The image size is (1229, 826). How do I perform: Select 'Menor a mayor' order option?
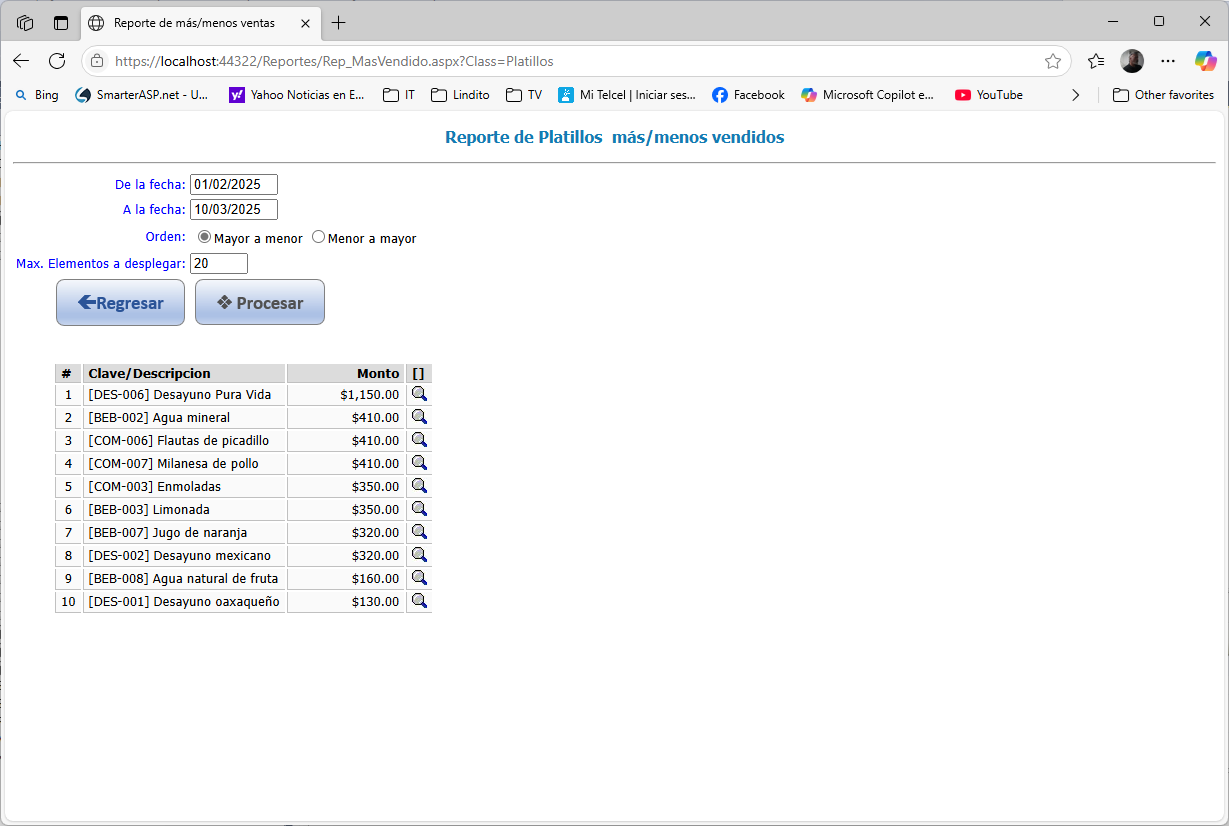[319, 238]
